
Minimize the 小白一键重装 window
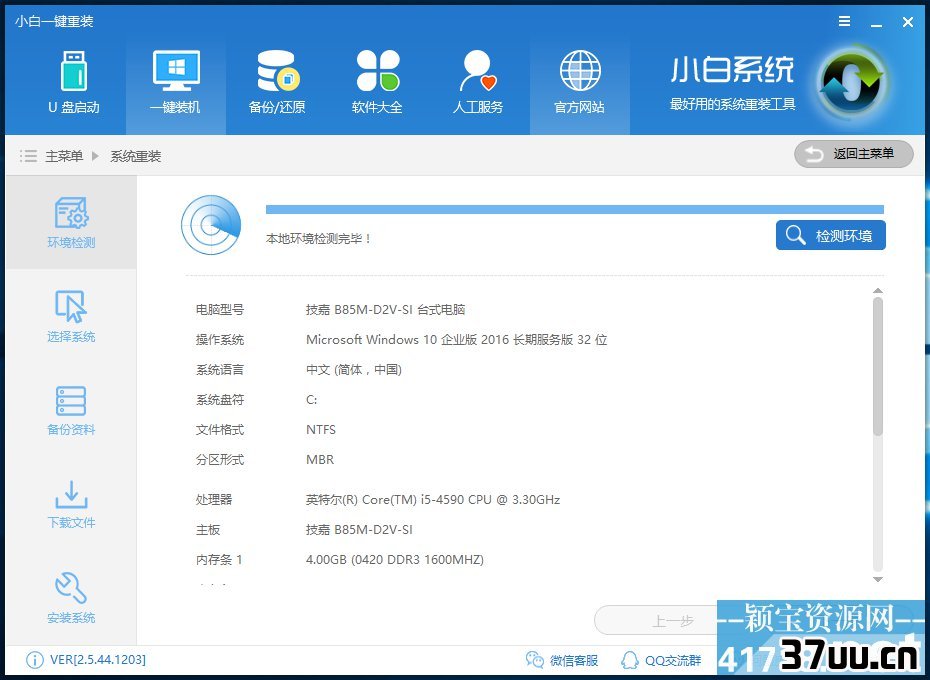[877, 24]
